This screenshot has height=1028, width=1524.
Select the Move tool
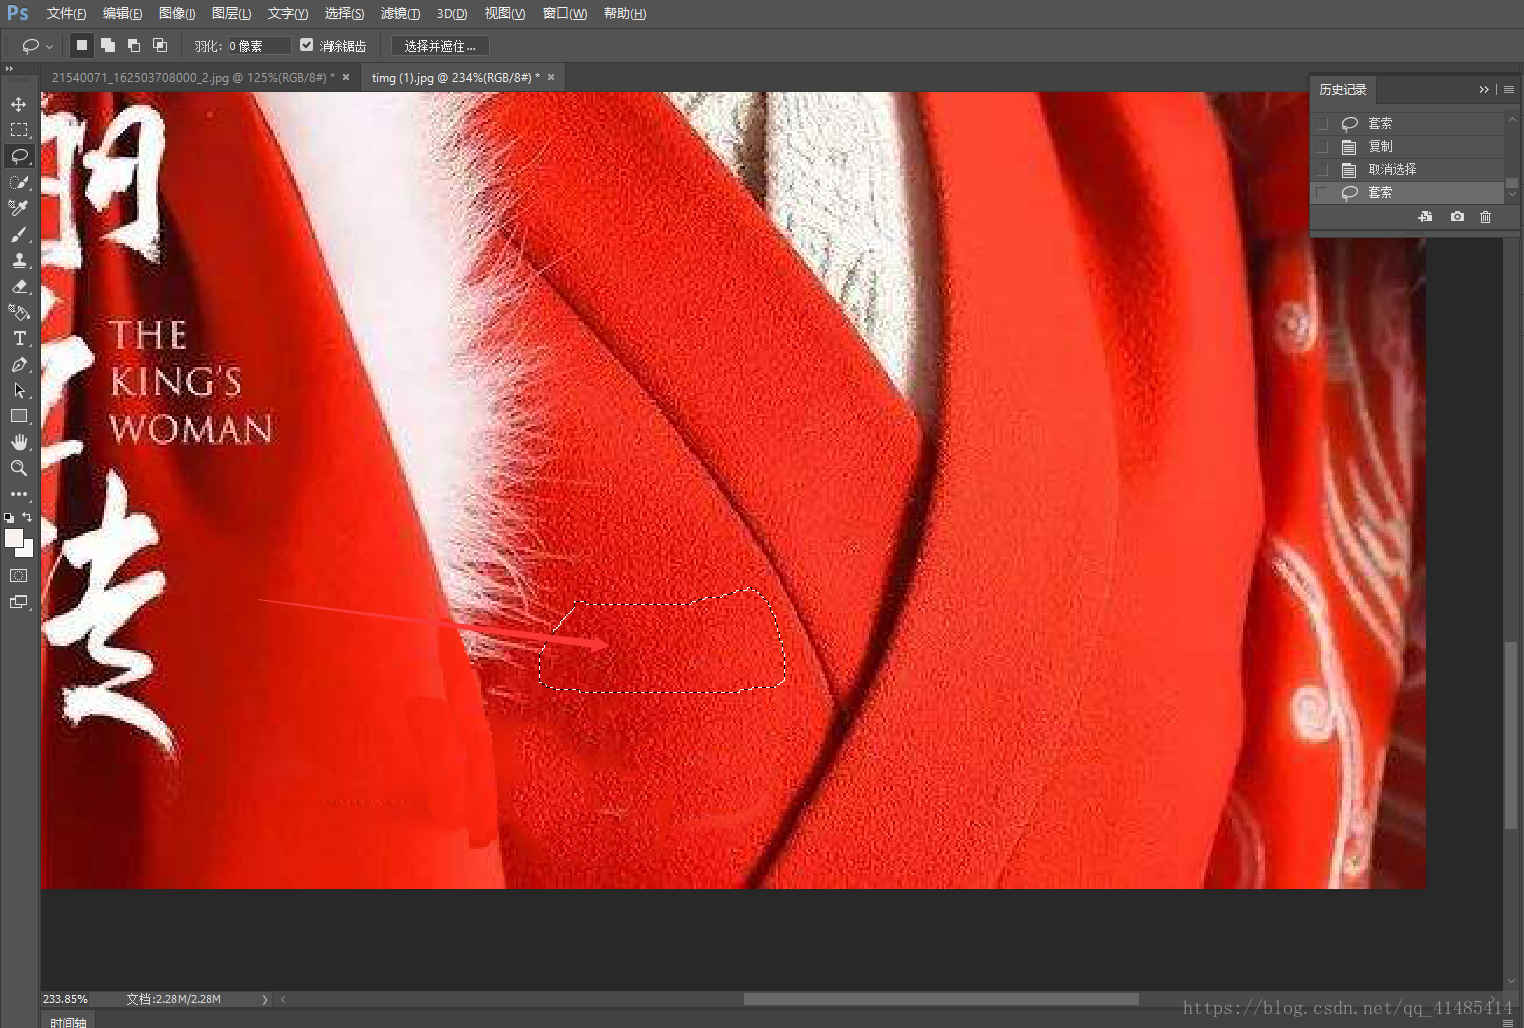click(19, 104)
